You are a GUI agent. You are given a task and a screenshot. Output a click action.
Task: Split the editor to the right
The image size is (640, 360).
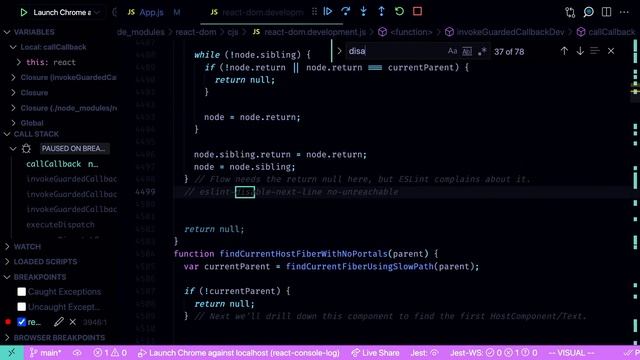tap(607, 12)
